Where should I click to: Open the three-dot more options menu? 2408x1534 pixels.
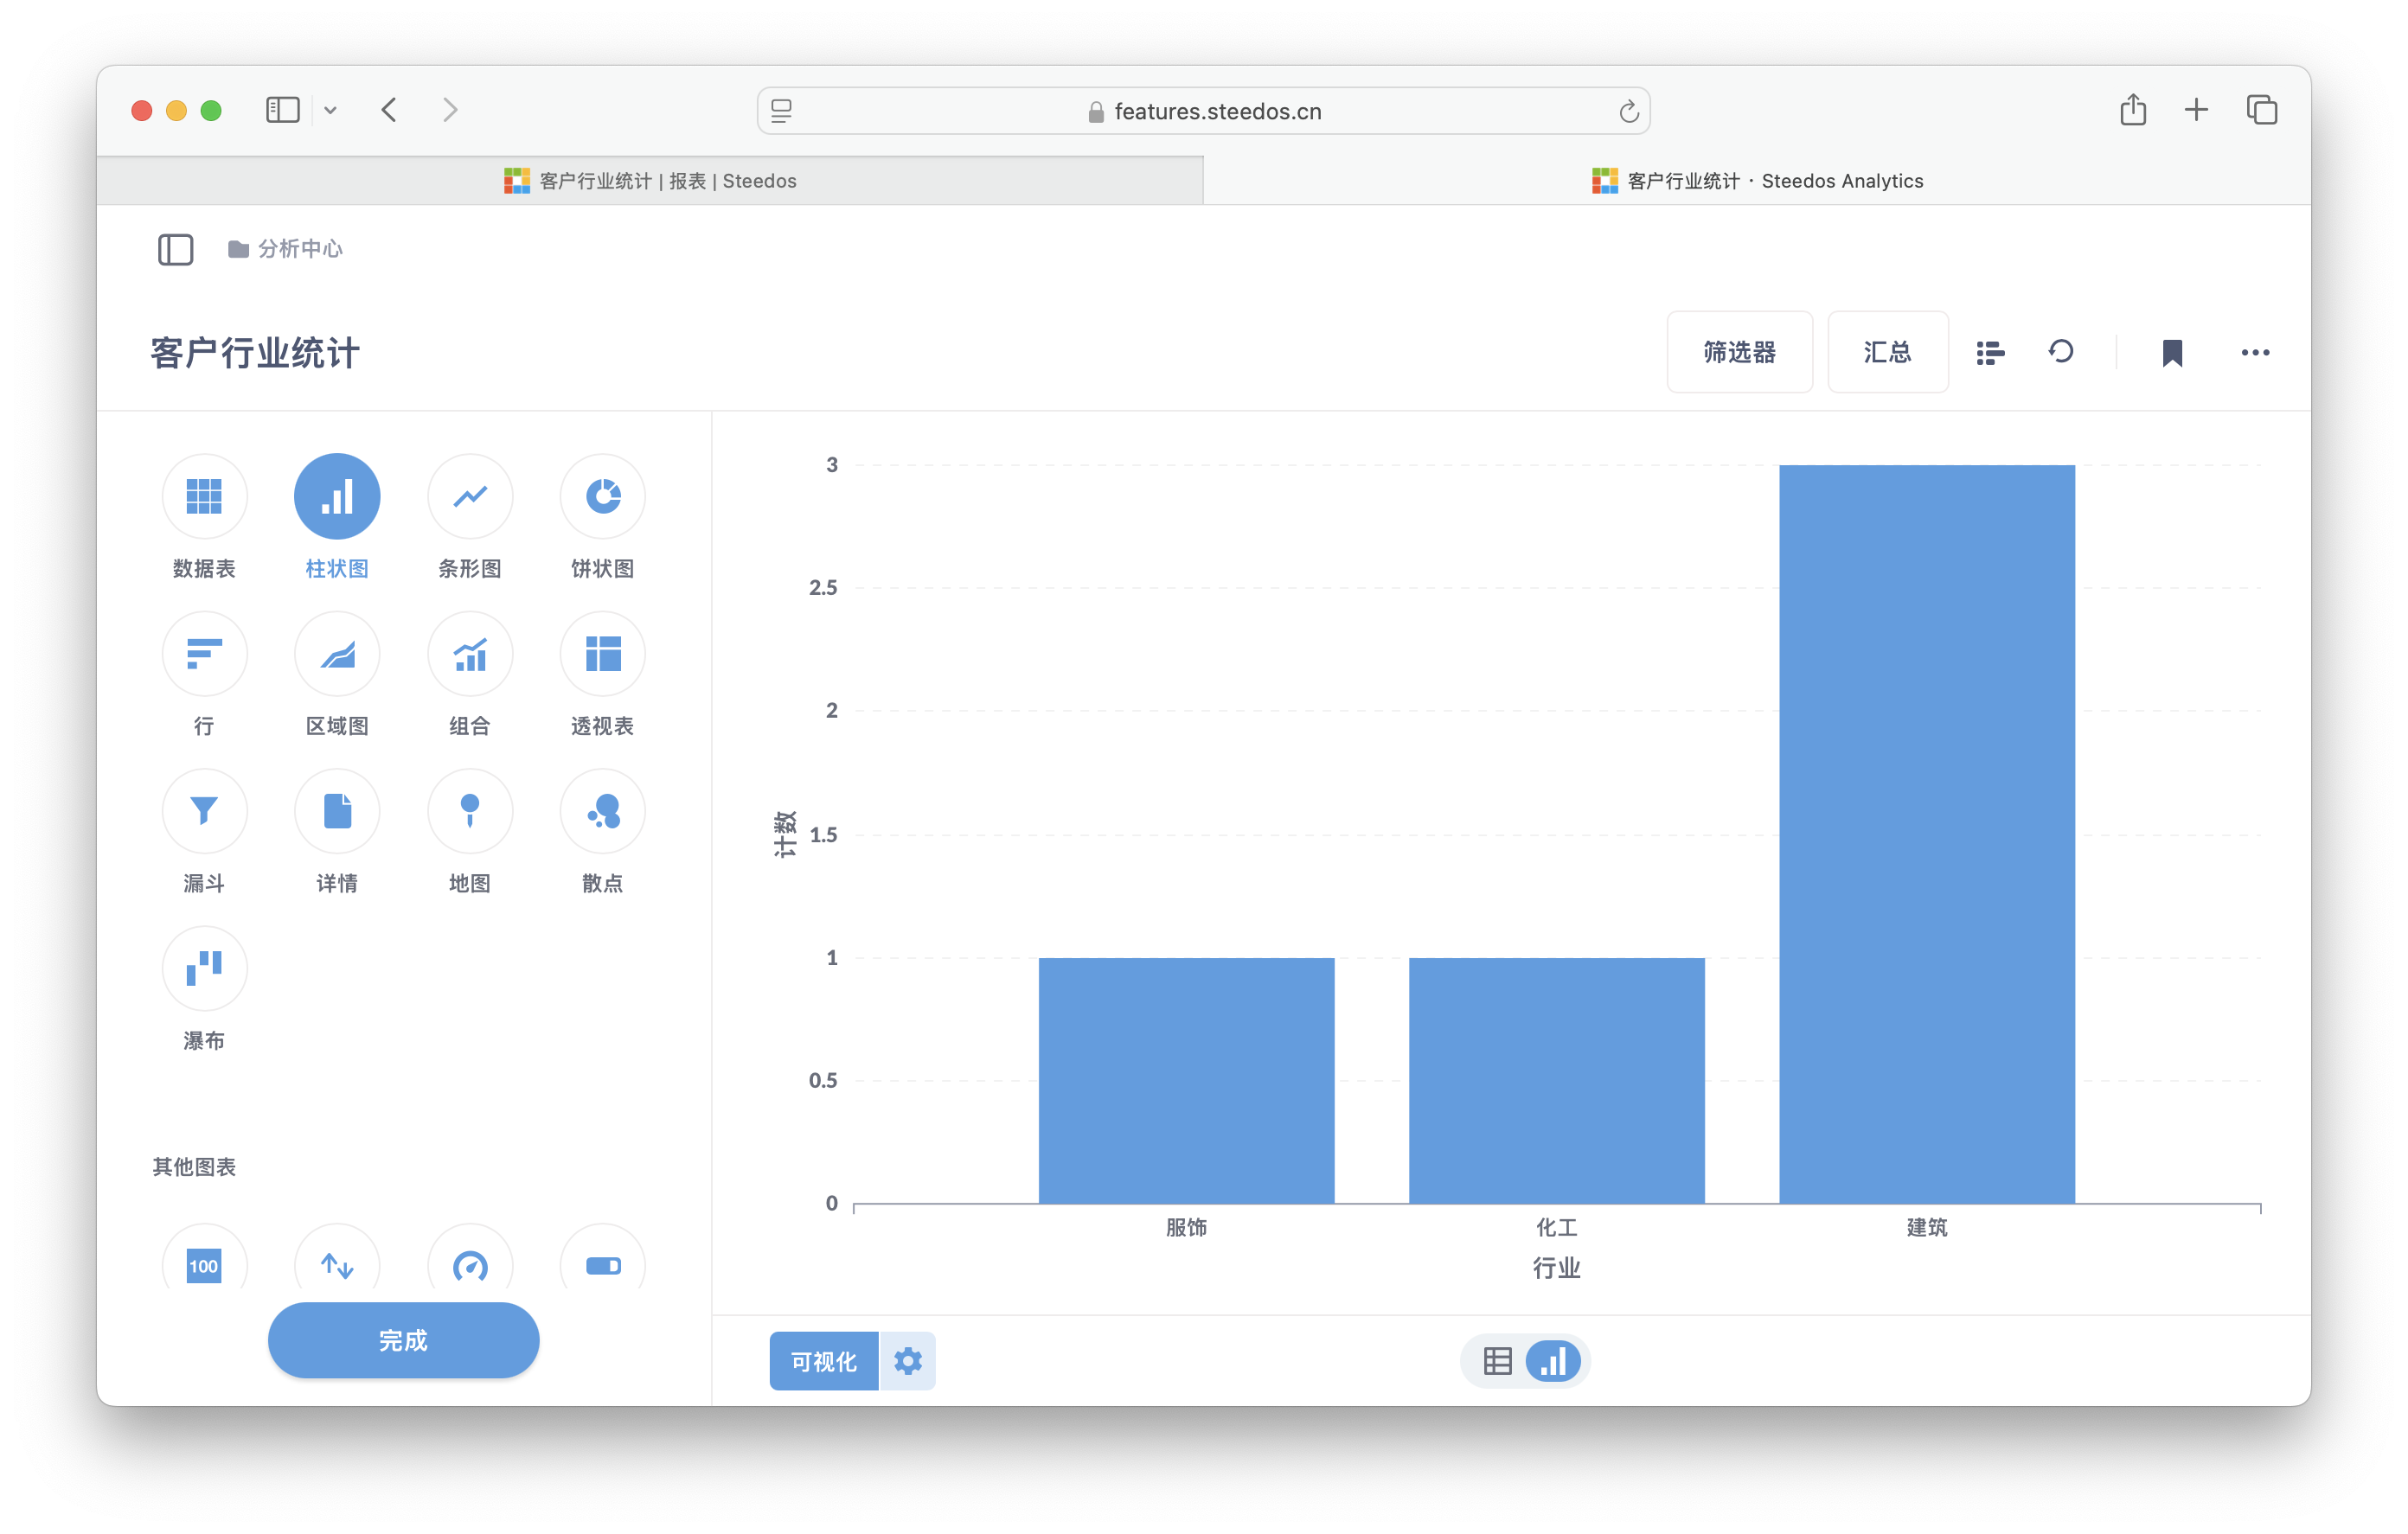click(2255, 352)
